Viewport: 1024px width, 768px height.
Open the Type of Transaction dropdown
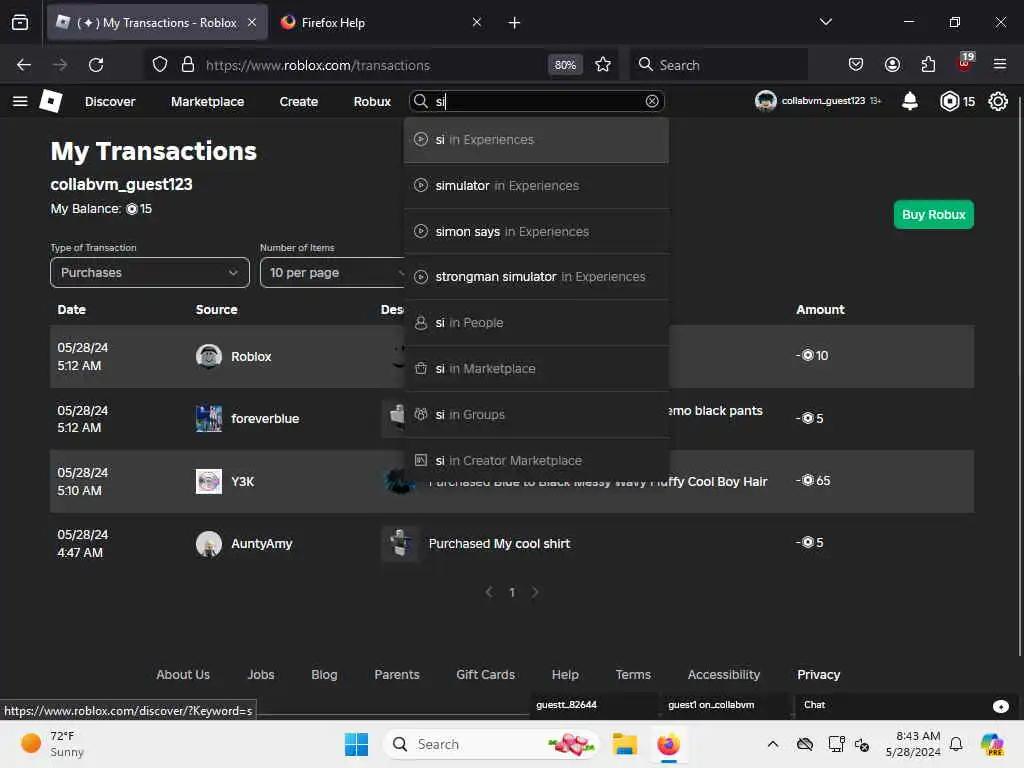click(x=150, y=272)
